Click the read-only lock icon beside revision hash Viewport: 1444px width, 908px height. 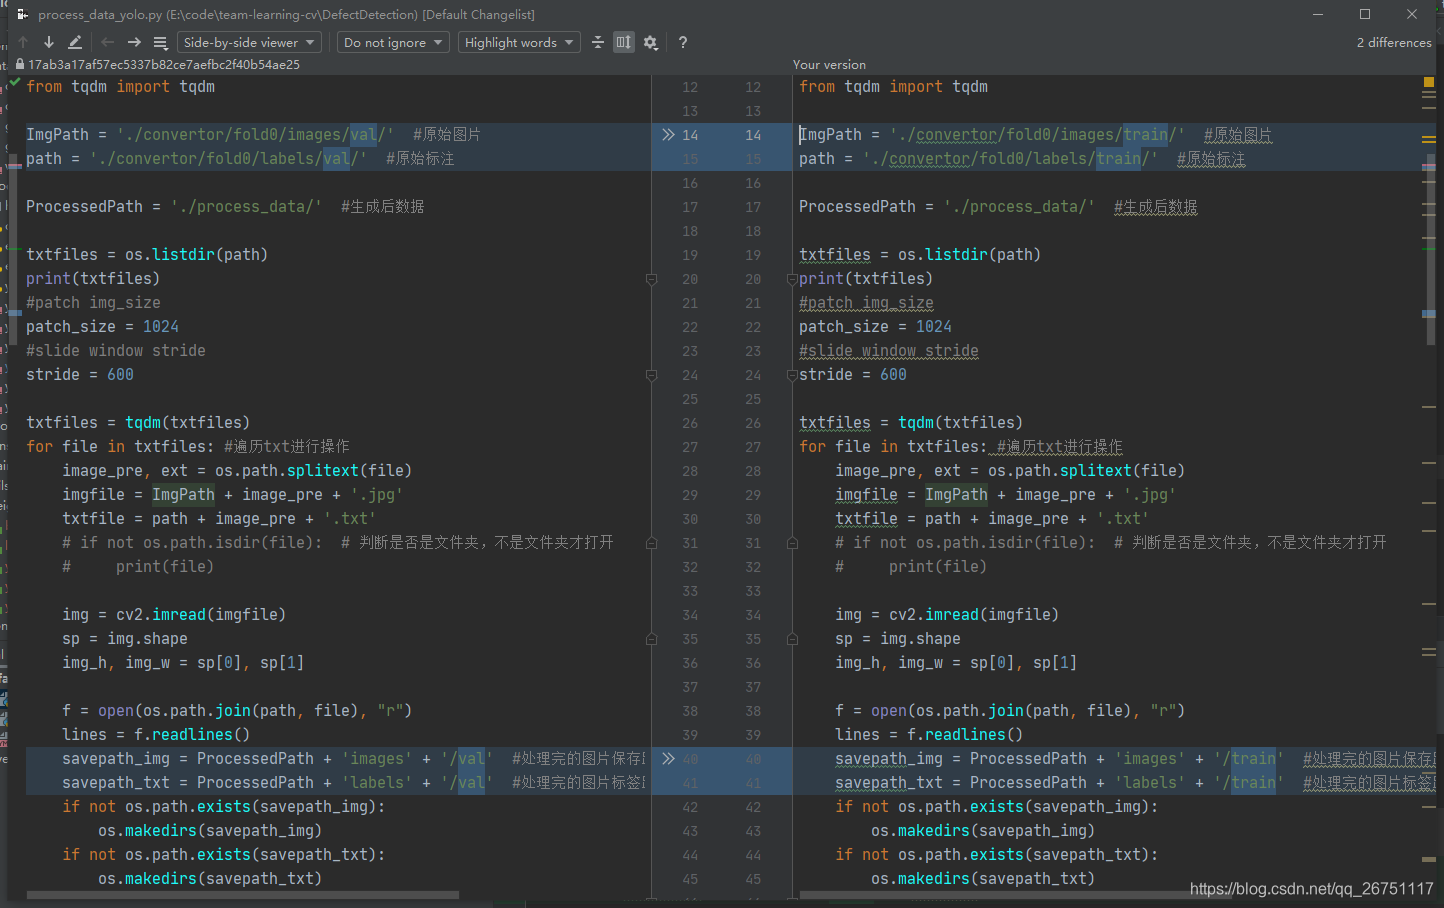click(19, 64)
